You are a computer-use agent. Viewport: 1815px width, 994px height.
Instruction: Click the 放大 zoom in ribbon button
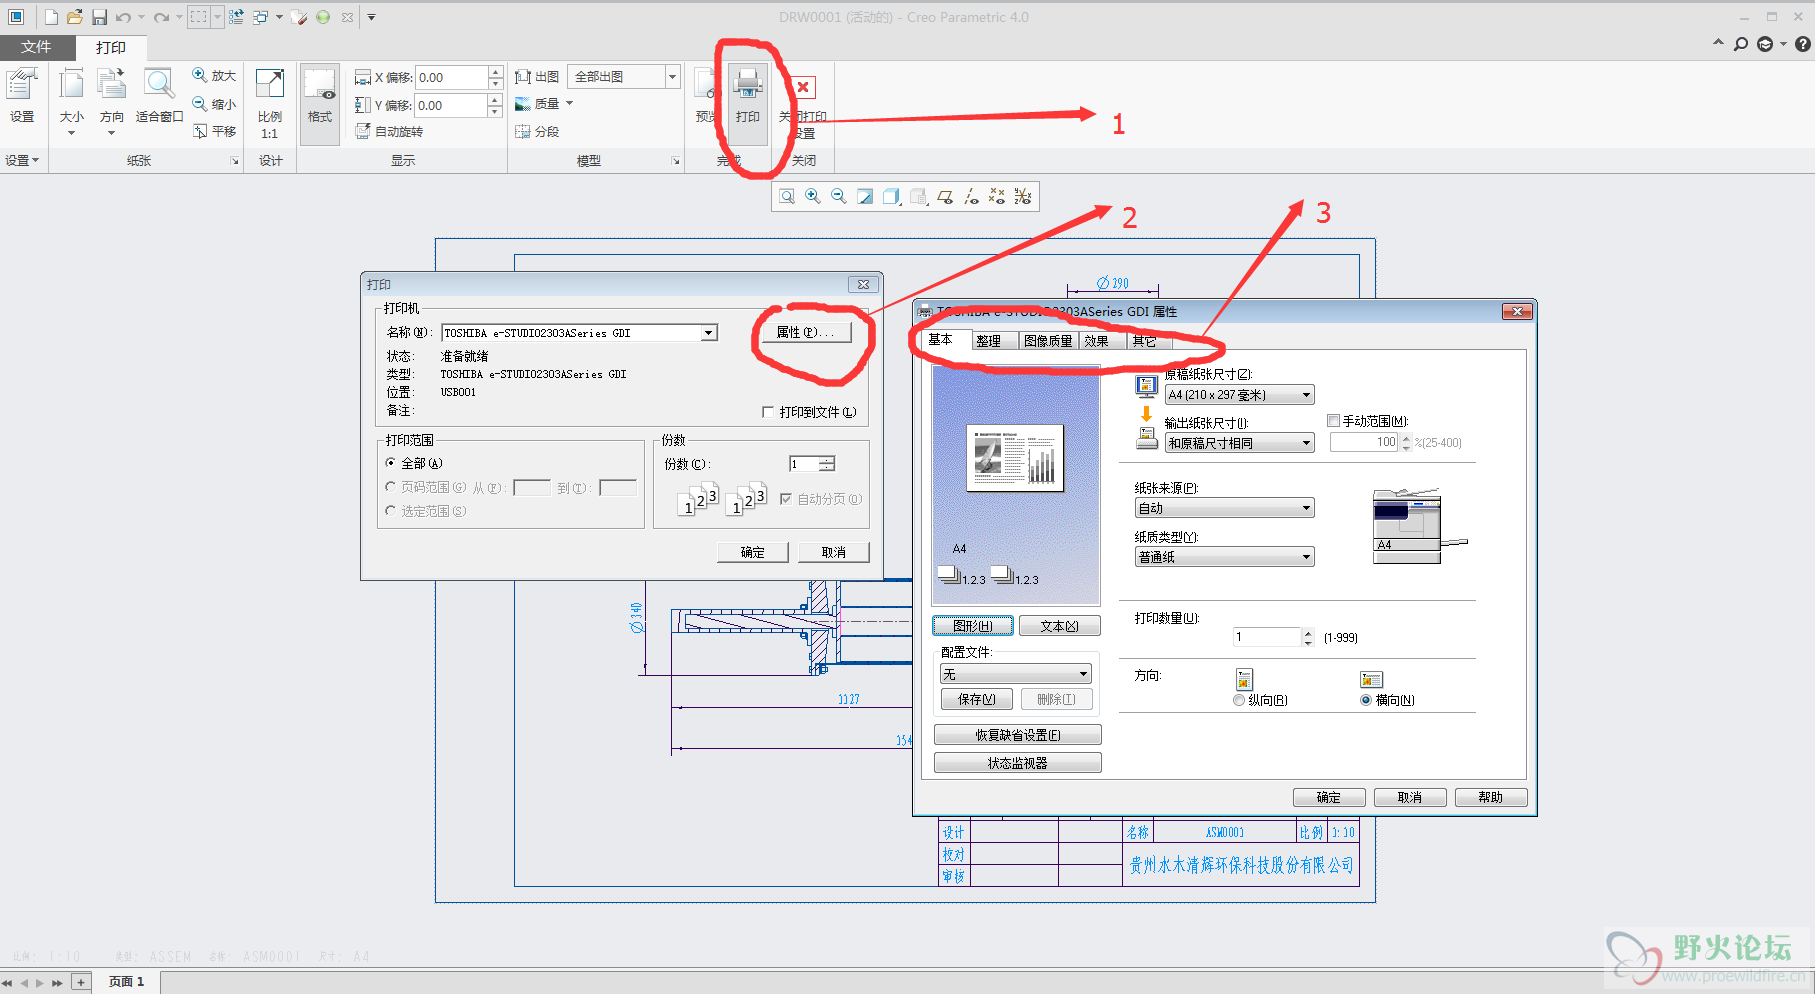point(214,76)
